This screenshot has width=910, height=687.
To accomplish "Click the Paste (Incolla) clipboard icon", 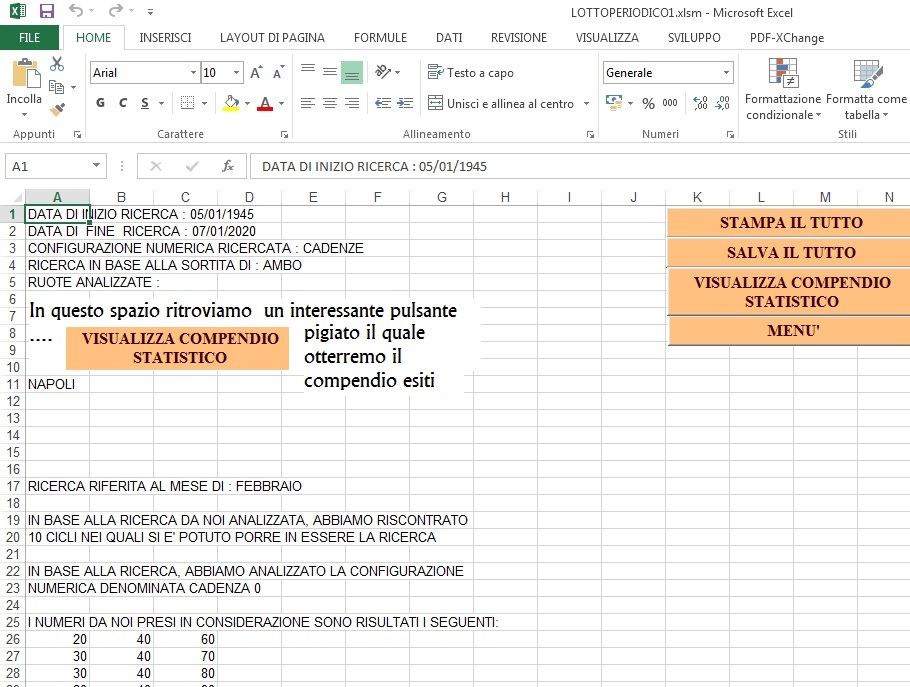I will point(26,74).
